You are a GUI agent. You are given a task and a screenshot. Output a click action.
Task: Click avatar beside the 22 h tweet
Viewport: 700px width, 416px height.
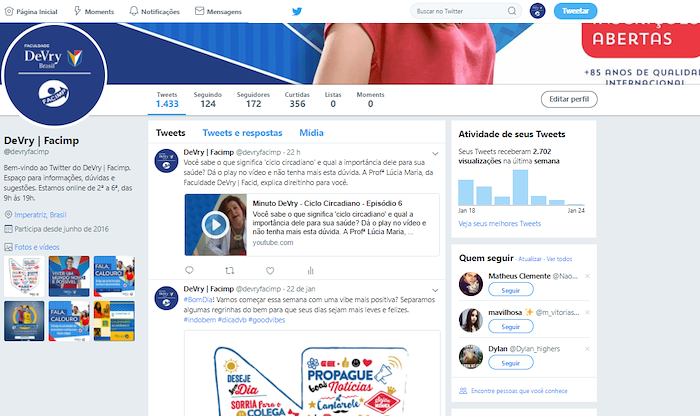[x=166, y=161]
